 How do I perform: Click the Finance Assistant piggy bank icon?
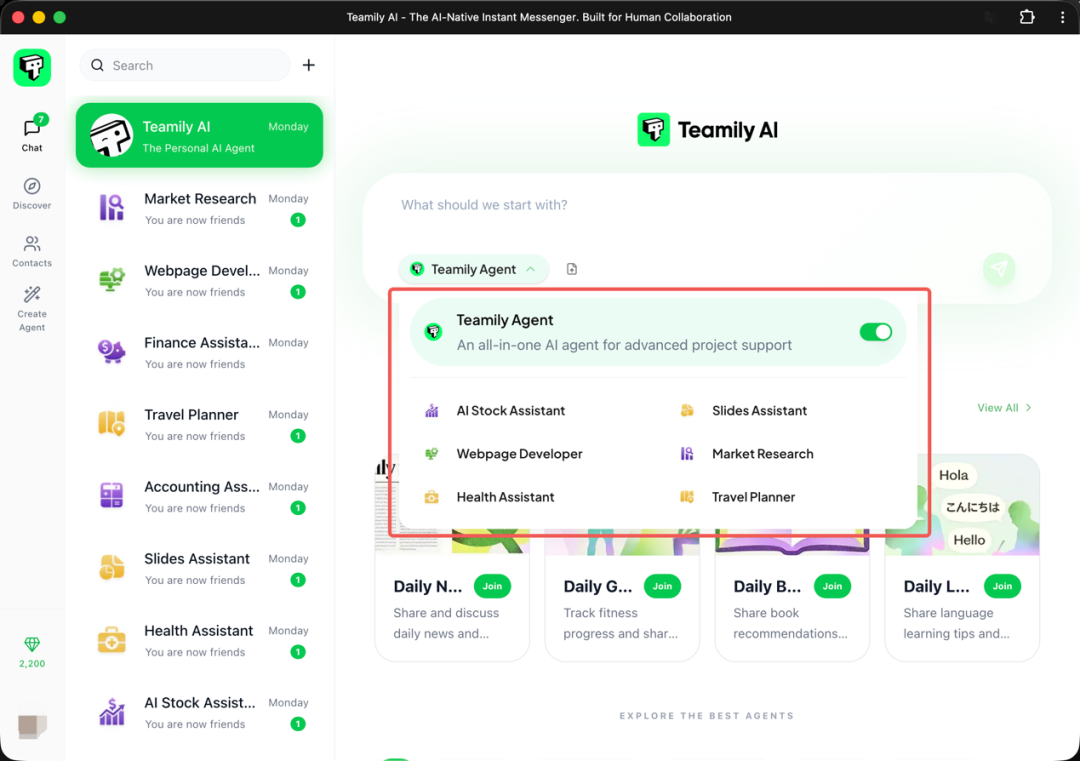click(x=112, y=351)
